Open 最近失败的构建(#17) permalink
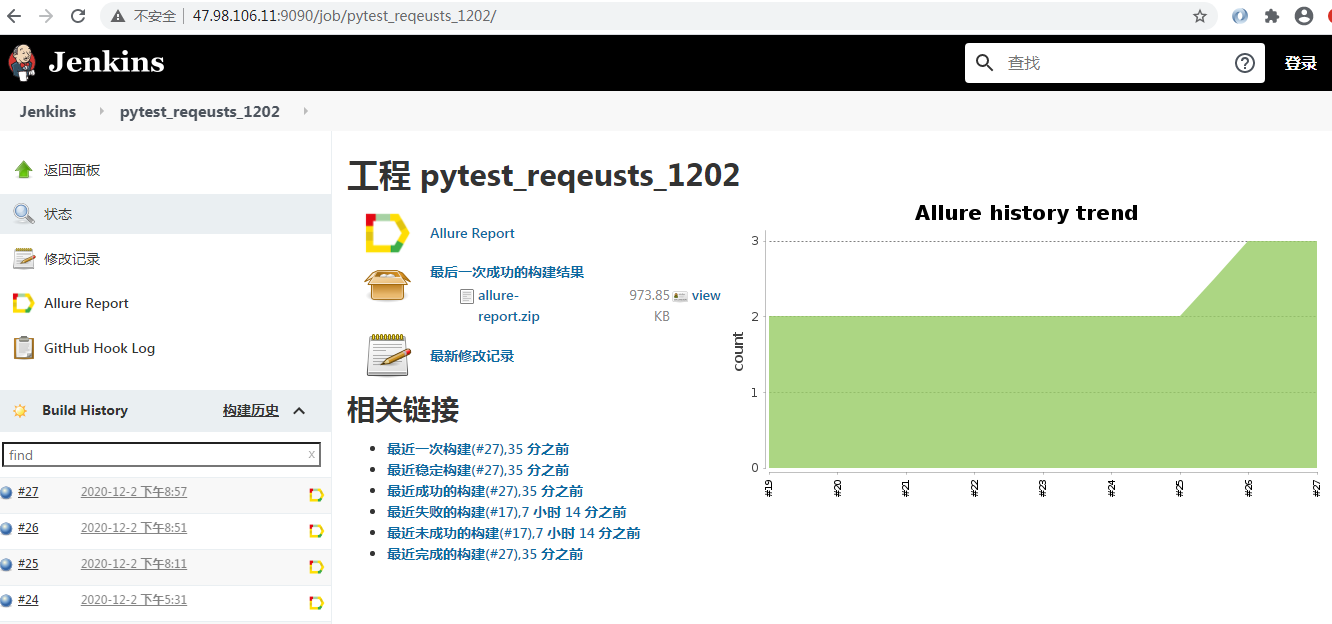This screenshot has width=1332, height=624. coord(507,512)
